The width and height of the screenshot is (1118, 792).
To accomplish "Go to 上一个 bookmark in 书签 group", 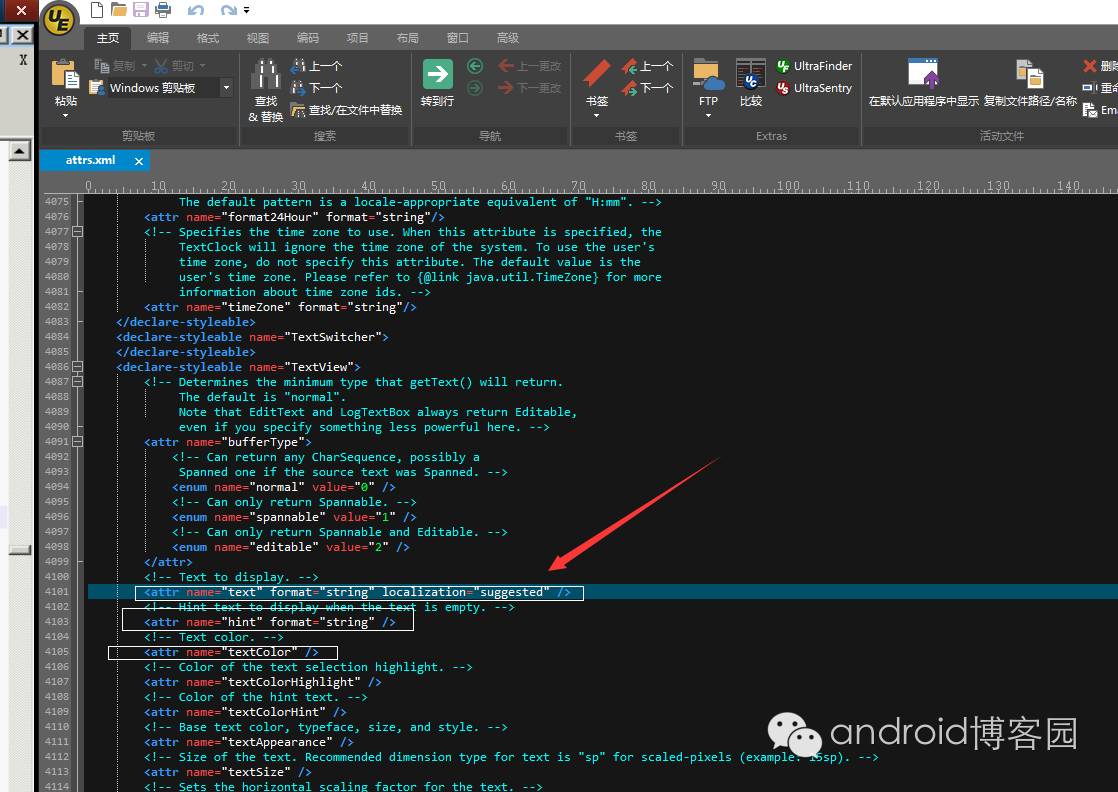I will [647, 66].
